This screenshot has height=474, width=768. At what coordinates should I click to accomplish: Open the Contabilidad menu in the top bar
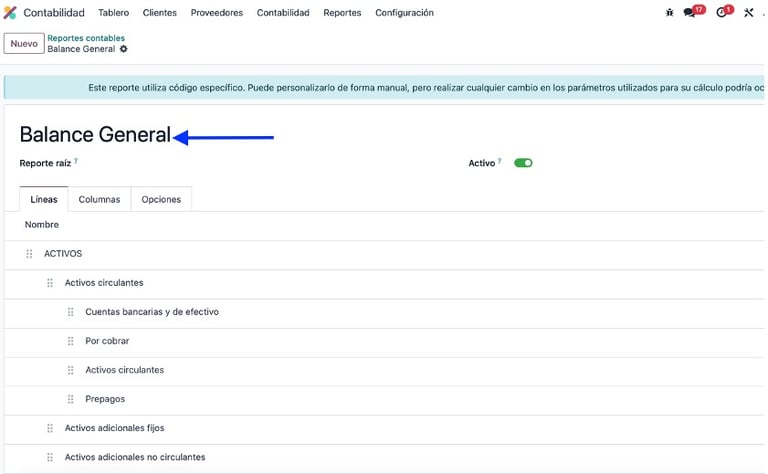(x=283, y=13)
